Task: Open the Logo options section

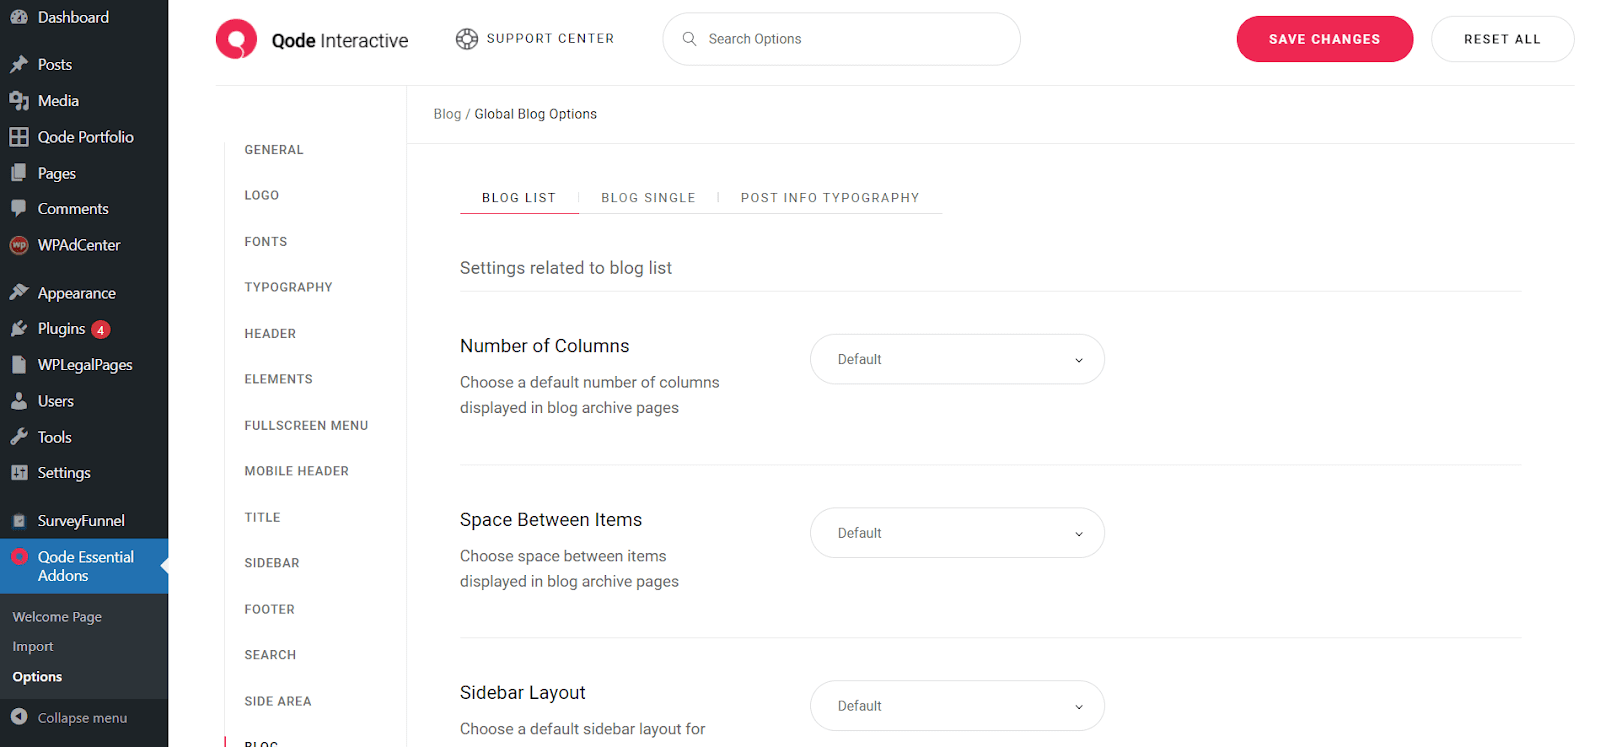Action: click(262, 196)
